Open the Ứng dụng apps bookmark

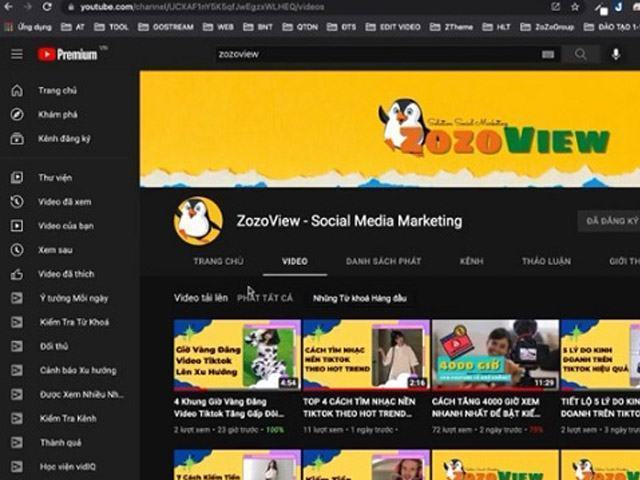point(28,27)
